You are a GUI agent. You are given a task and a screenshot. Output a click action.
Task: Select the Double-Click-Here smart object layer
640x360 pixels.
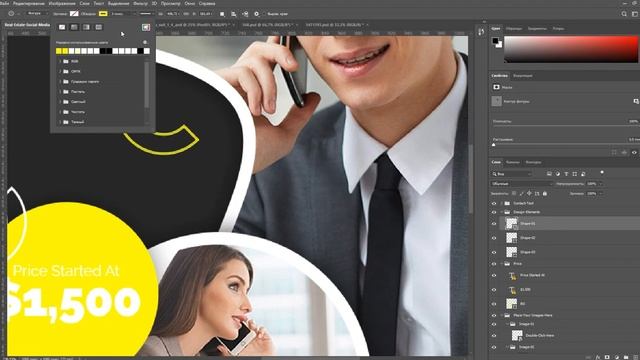tap(540, 336)
